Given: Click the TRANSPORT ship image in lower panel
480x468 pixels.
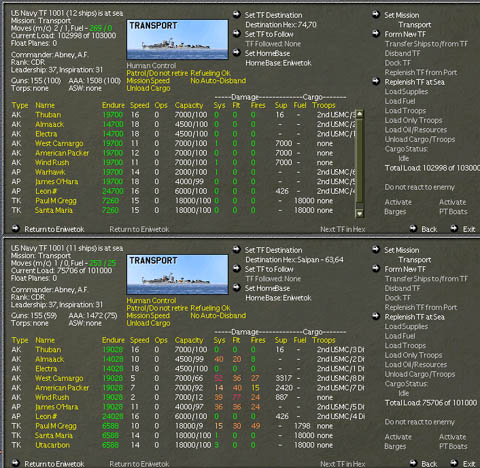Looking at the screenshot, I should pos(177,274).
